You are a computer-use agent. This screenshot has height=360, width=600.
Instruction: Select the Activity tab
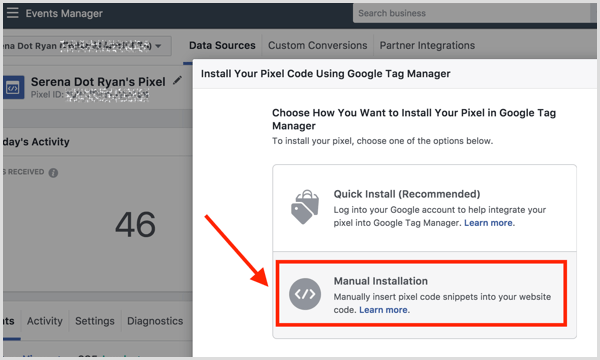coord(44,321)
